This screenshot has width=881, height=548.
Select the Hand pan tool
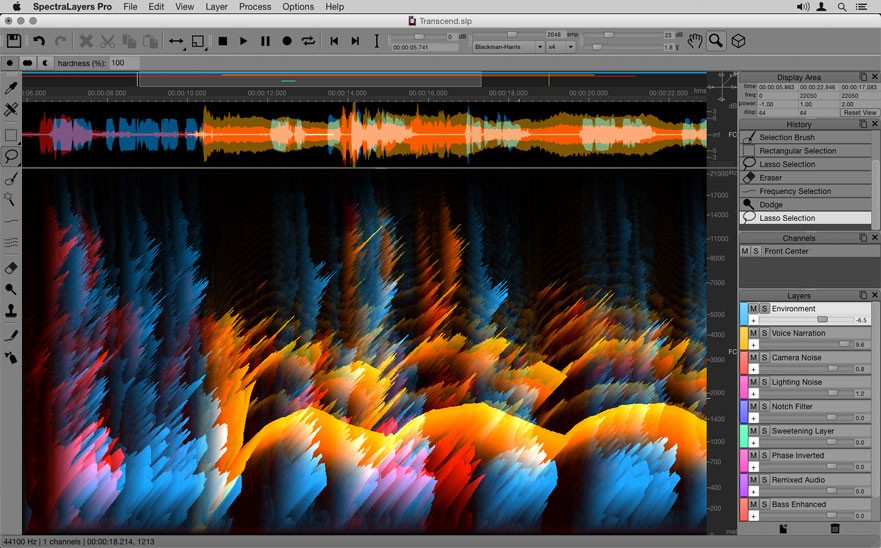pos(695,41)
